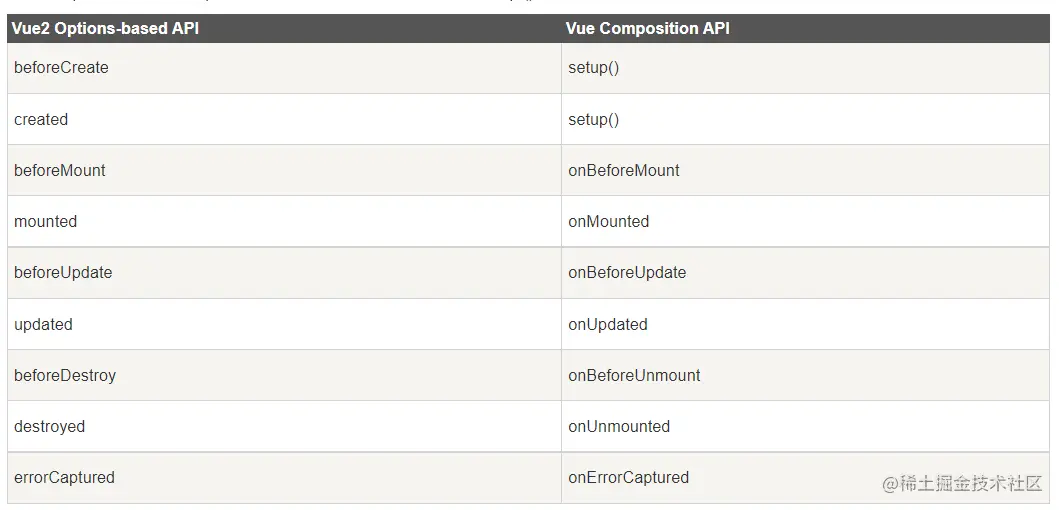The image size is (1059, 510).
Task: Select the destroyed cell
Action: [49, 427]
